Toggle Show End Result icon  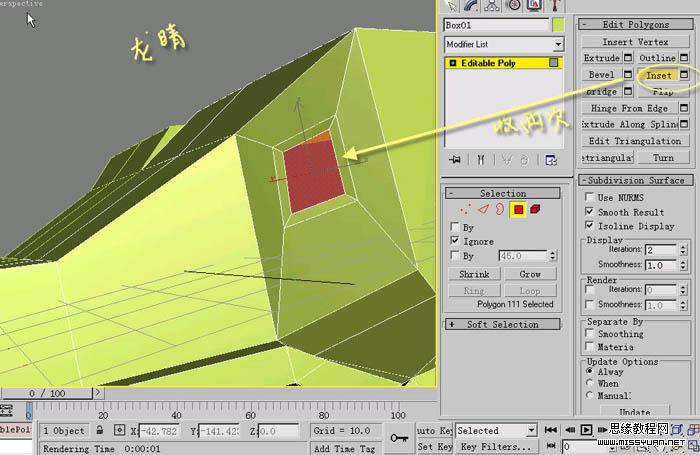481,160
